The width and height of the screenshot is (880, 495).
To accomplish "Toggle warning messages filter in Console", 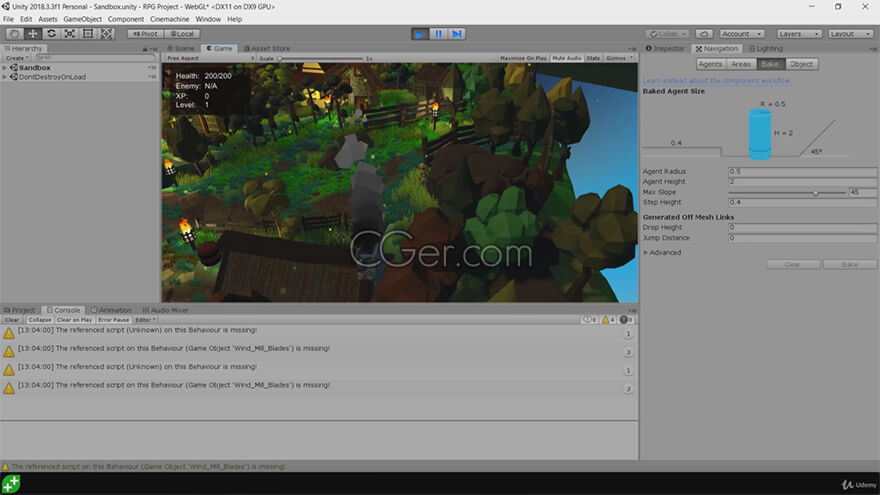I will tap(608, 320).
